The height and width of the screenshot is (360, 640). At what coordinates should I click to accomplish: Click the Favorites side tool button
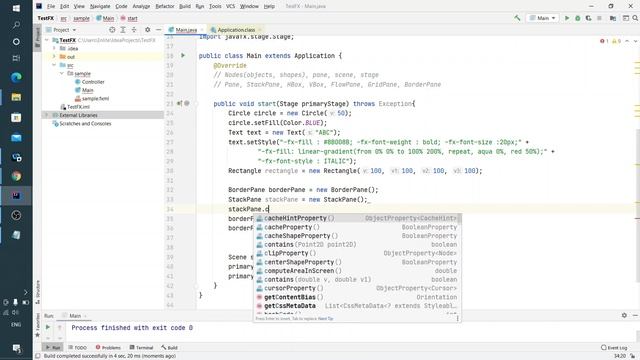click(38, 325)
